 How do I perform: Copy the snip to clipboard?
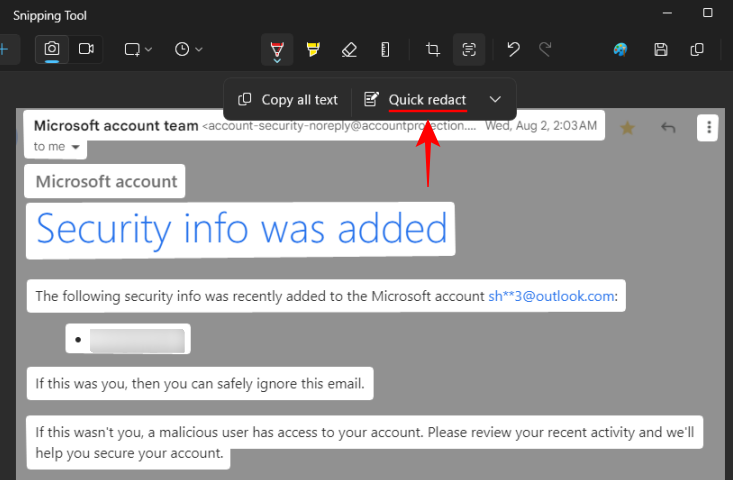coord(697,49)
